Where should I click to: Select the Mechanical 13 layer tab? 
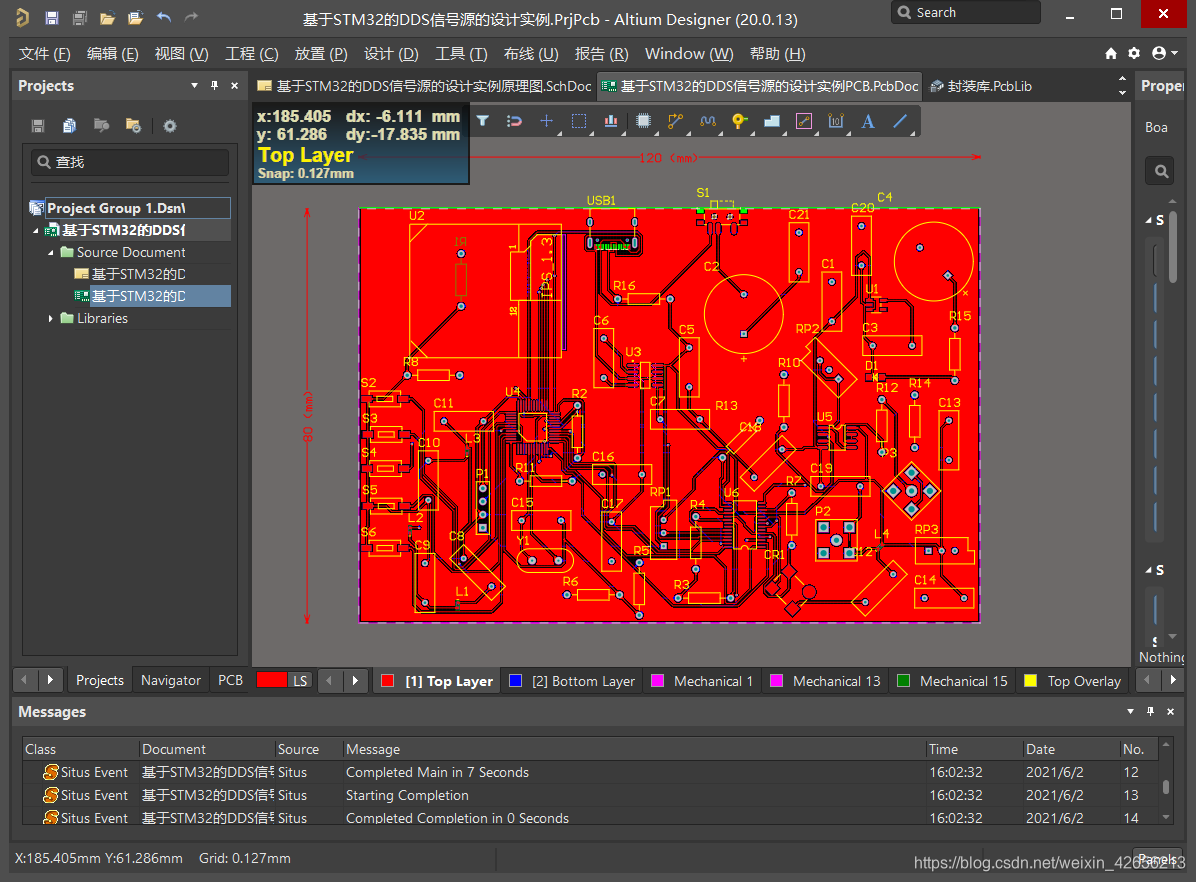[x=825, y=681]
